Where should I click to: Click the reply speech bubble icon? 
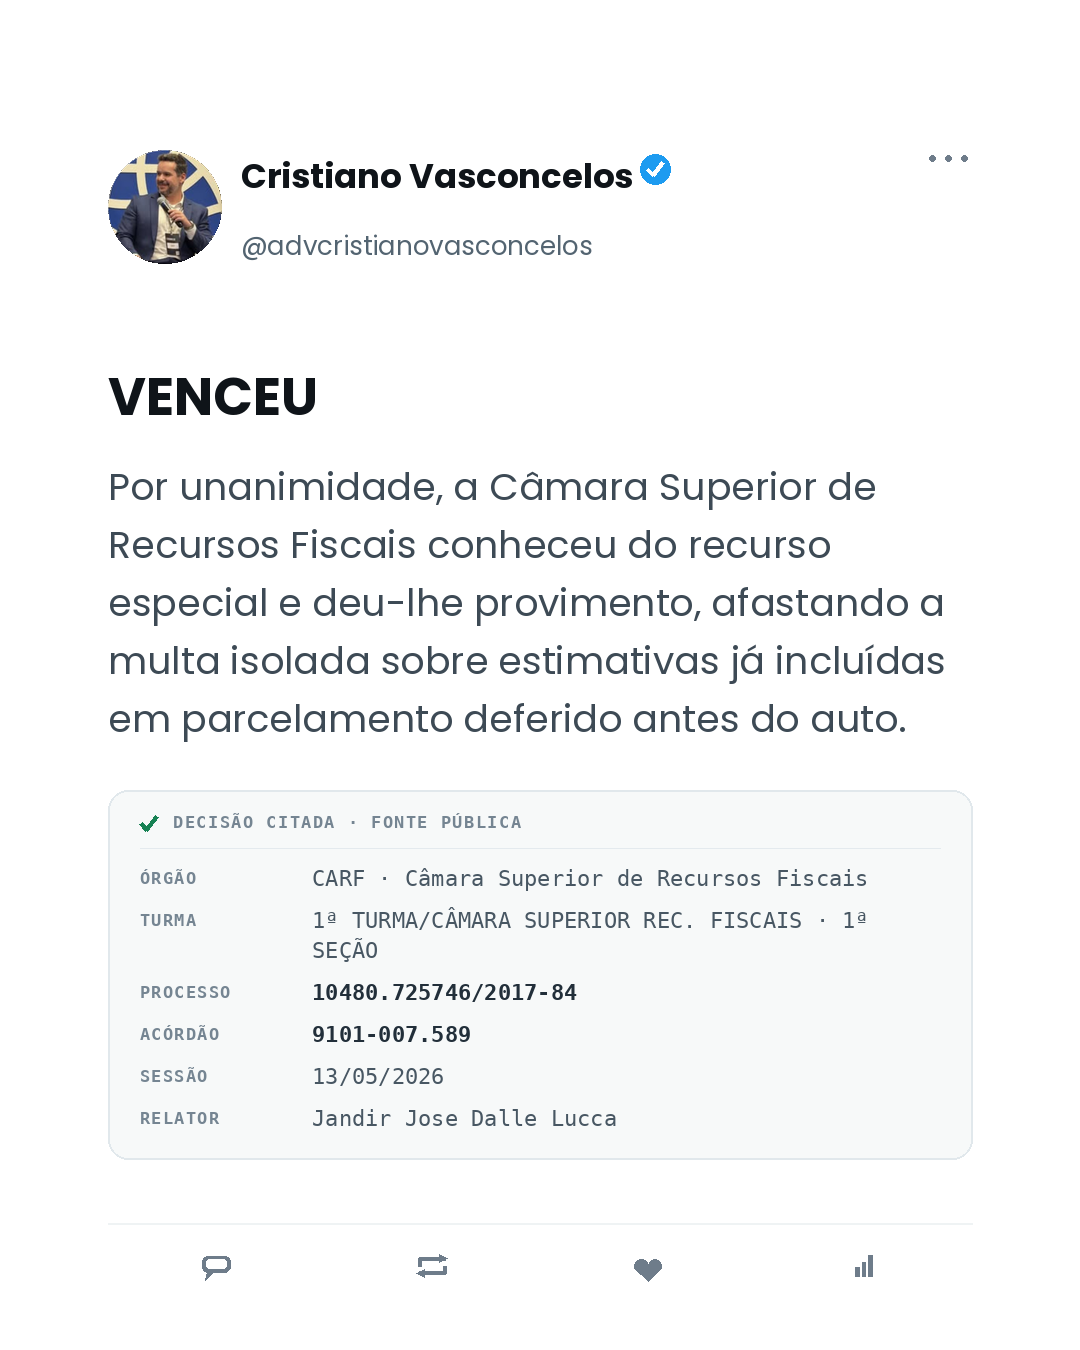point(216,1267)
